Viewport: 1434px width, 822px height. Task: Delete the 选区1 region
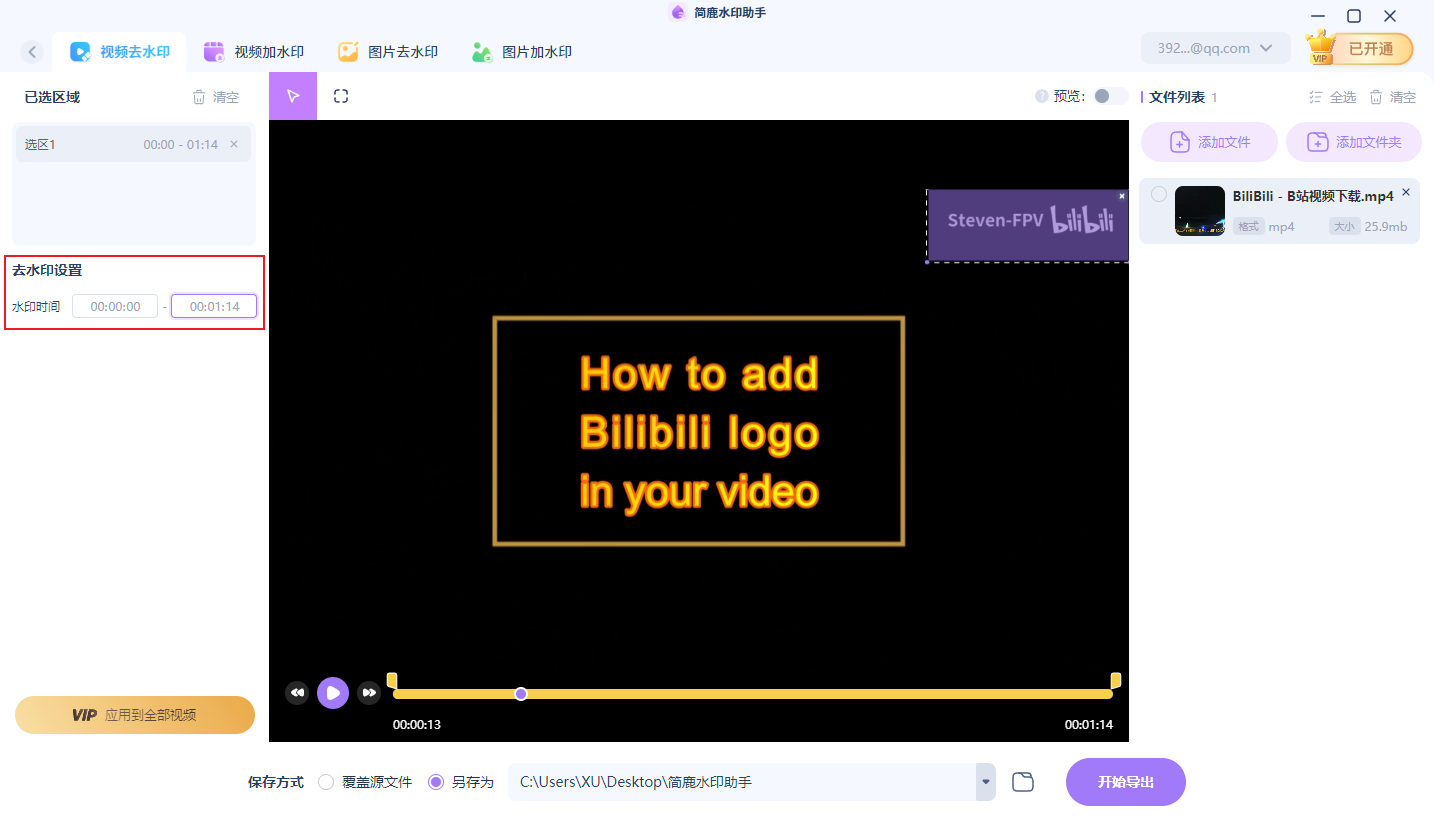click(234, 144)
